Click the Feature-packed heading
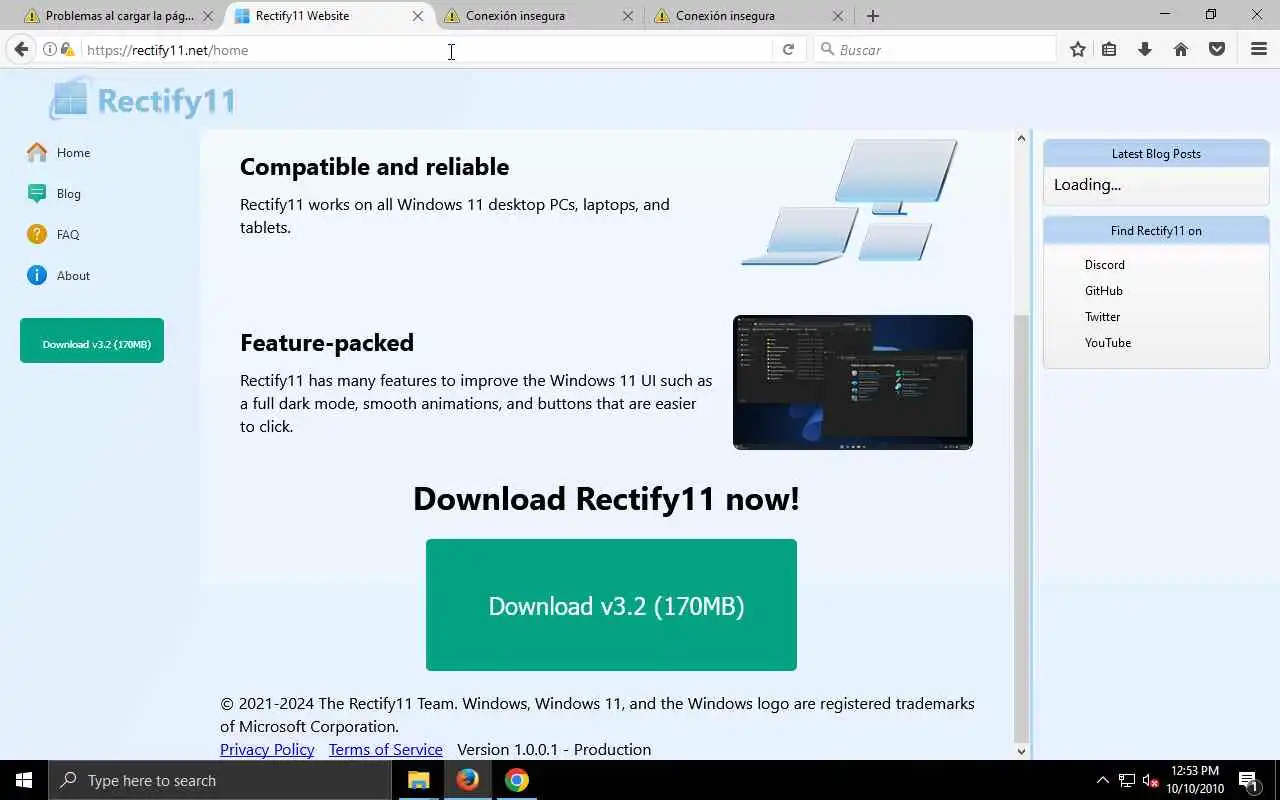The width and height of the screenshot is (1280, 800). (x=327, y=342)
